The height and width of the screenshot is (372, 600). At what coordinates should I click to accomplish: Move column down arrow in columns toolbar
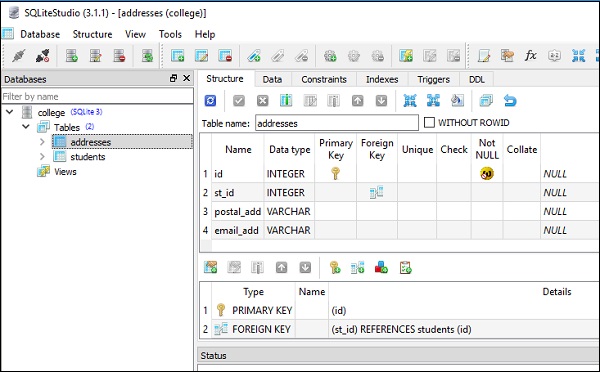coord(381,101)
